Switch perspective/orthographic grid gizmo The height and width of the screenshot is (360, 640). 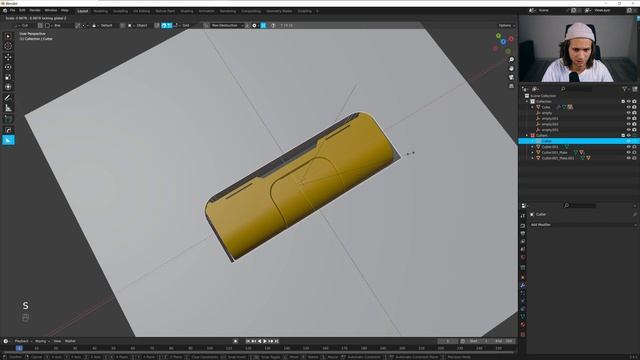[x=511, y=86]
